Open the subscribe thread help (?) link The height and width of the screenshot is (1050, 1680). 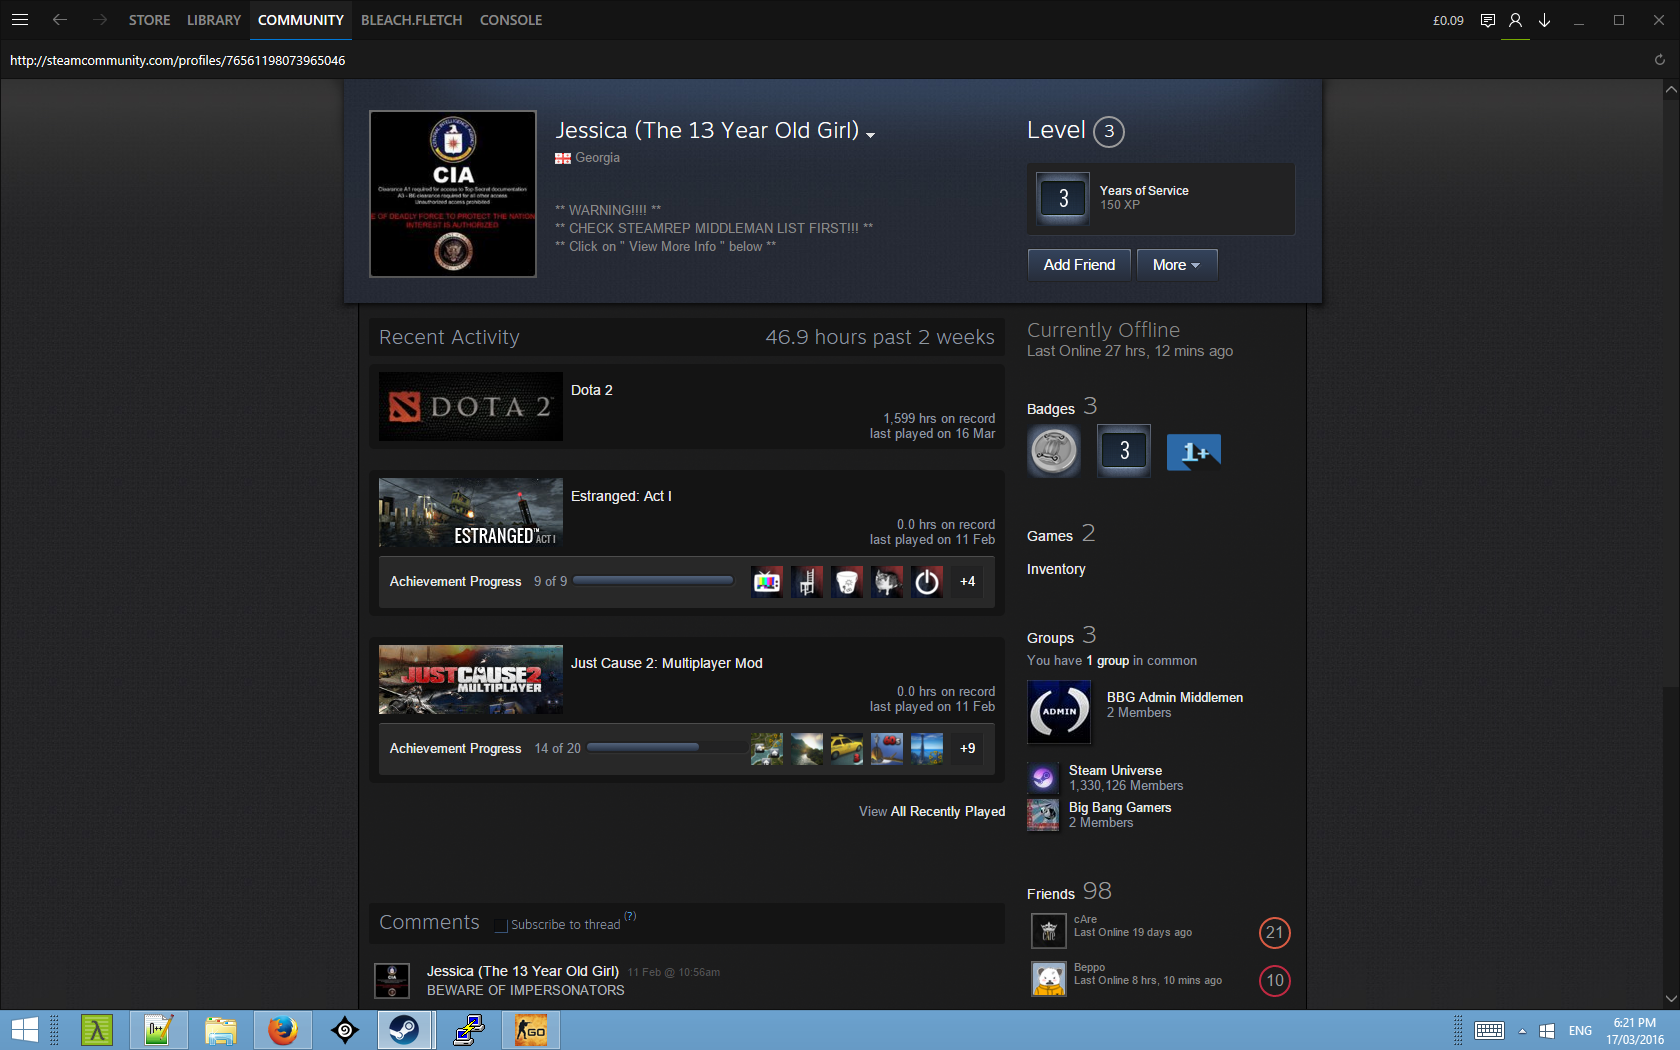click(x=630, y=916)
